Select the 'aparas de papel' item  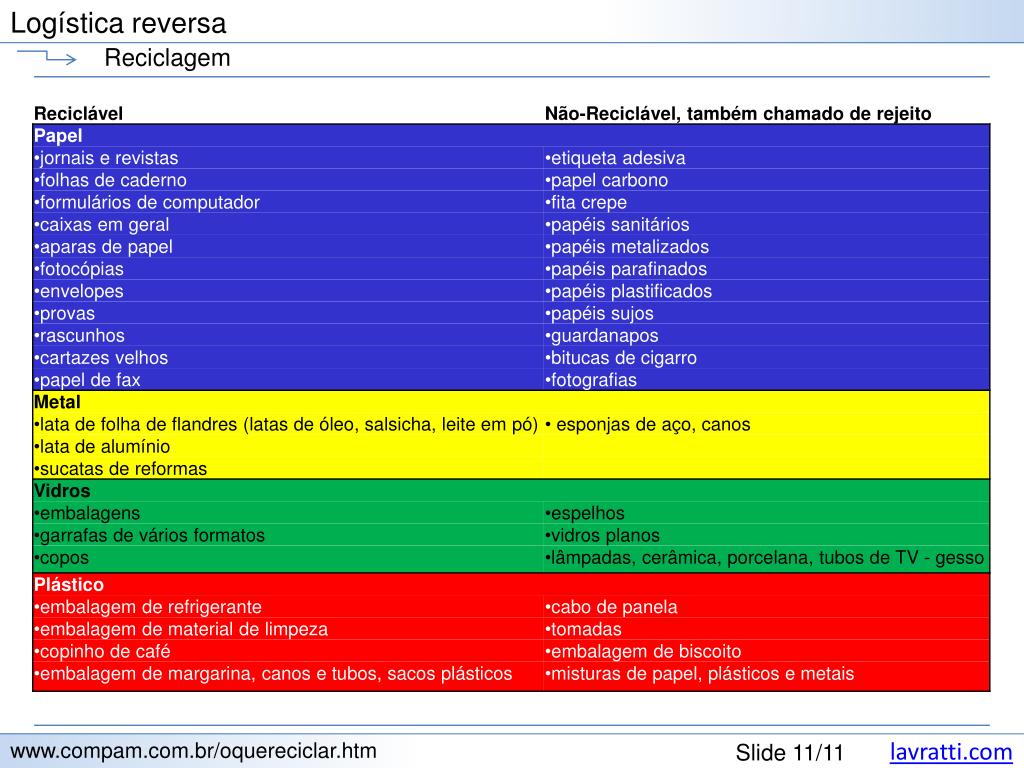click(x=103, y=247)
